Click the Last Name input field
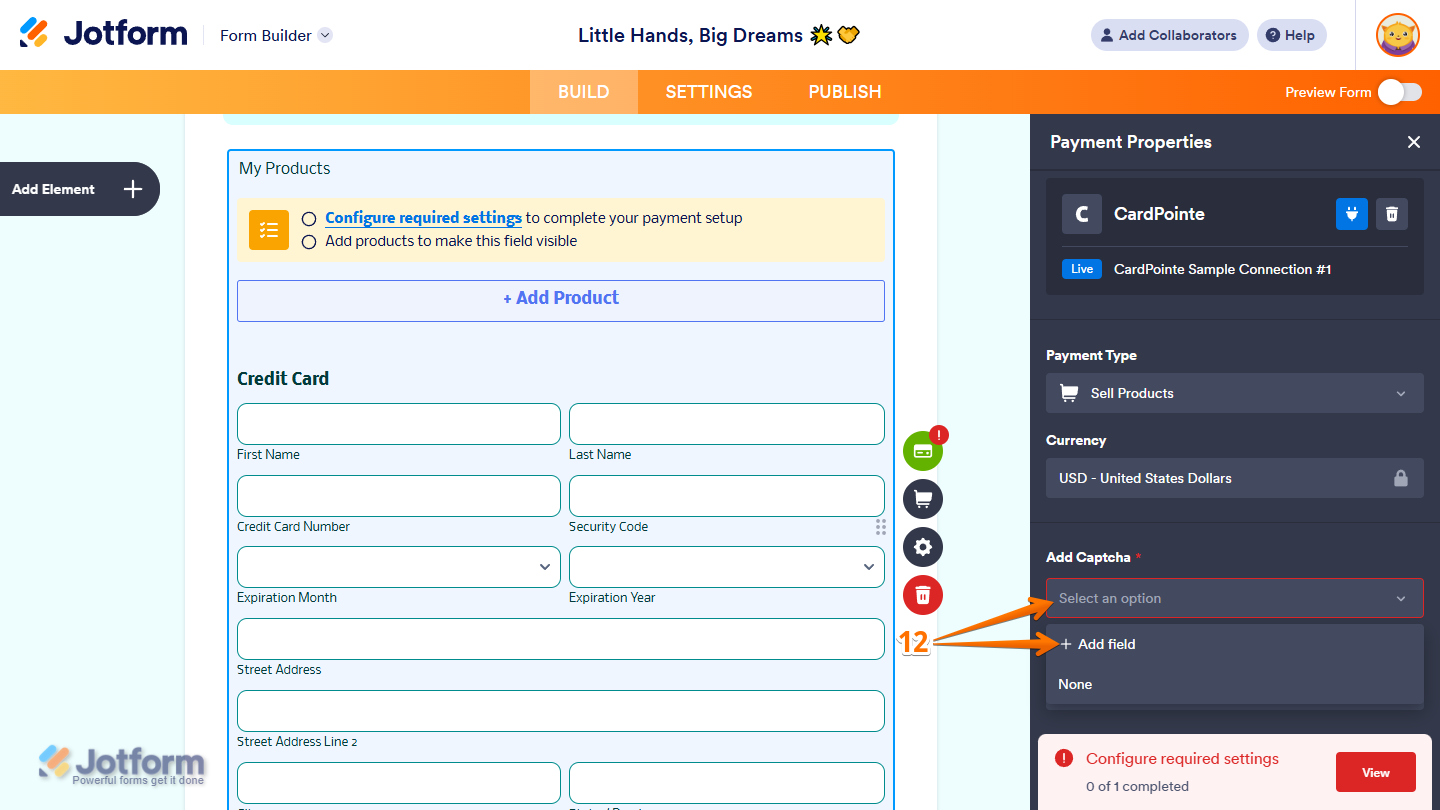The height and width of the screenshot is (810, 1440). click(x=727, y=424)
